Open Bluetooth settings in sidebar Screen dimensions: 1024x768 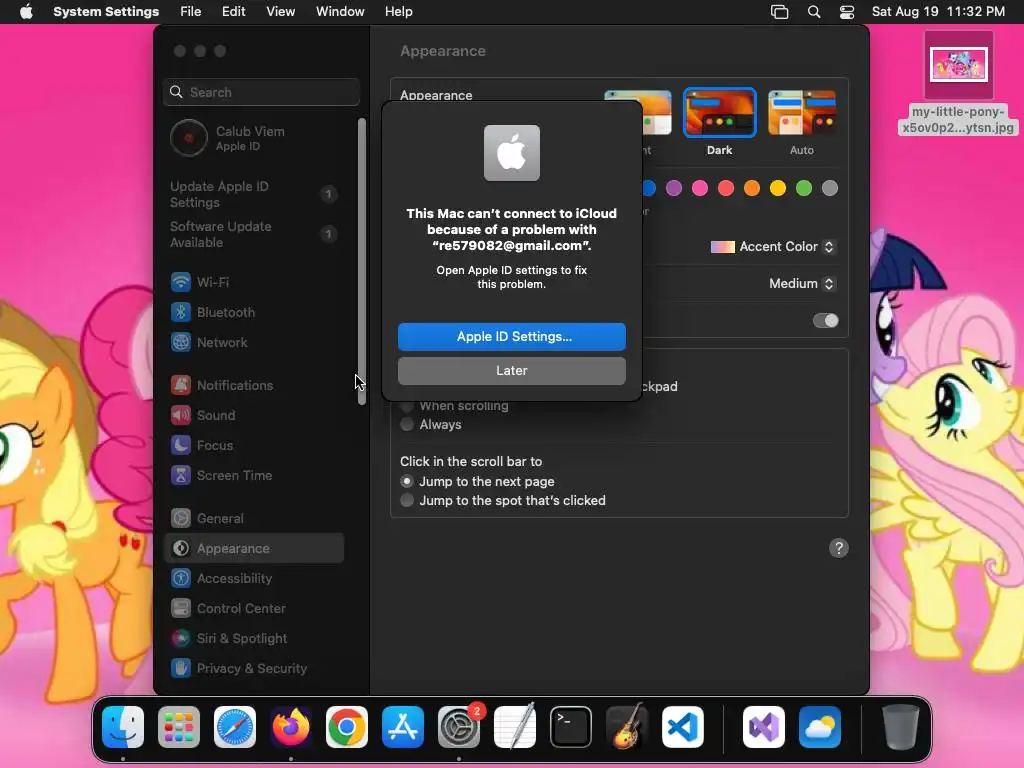255,312
